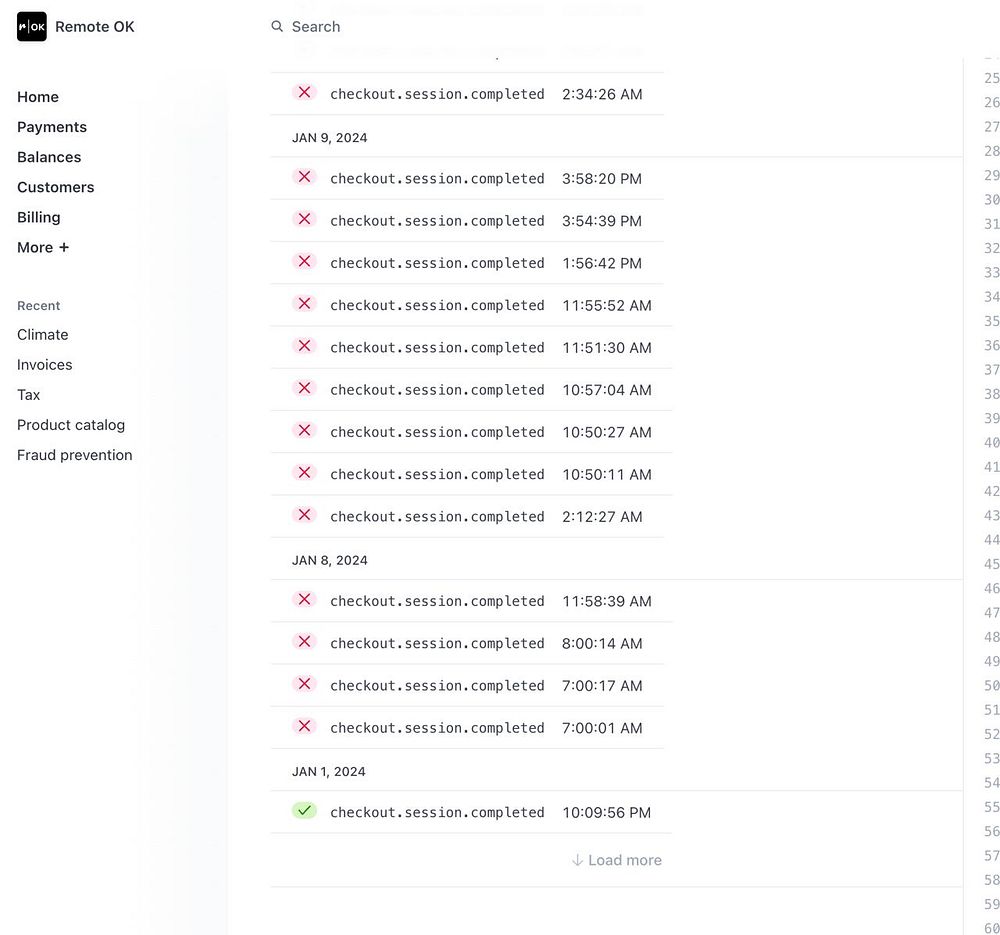Click the search magnifier icon
The height and width of the screenshot is (935, 1000).
point(277,26)
